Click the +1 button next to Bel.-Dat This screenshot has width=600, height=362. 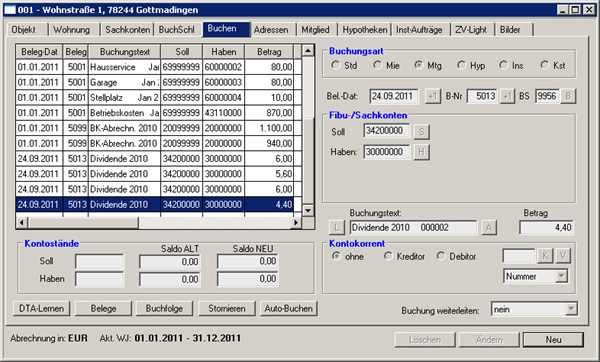coord(432,96)
